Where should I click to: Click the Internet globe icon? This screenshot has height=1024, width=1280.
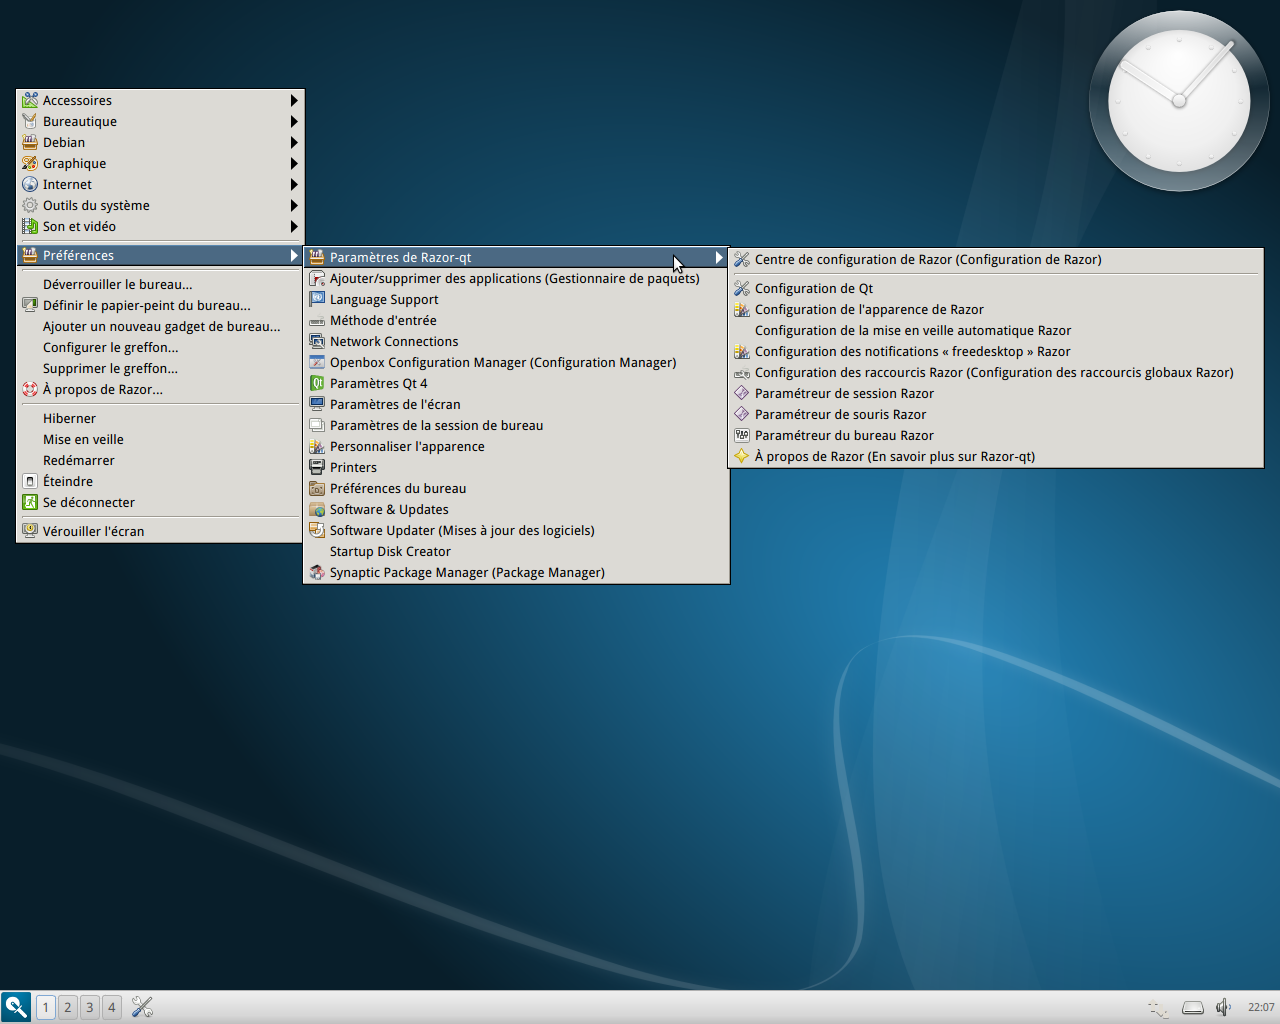[x=30, y=184]
